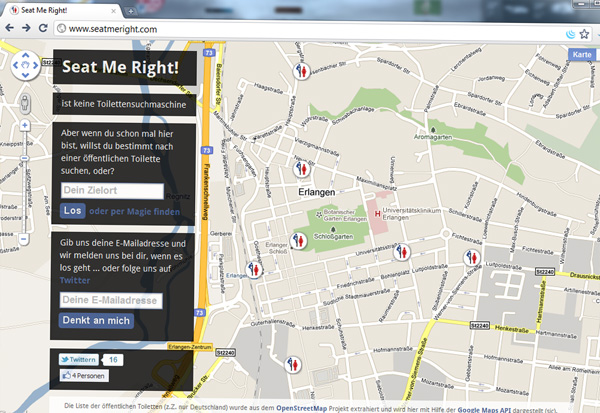Open a new browser tab
600x413 pixels.
click(x=130, y=9)
